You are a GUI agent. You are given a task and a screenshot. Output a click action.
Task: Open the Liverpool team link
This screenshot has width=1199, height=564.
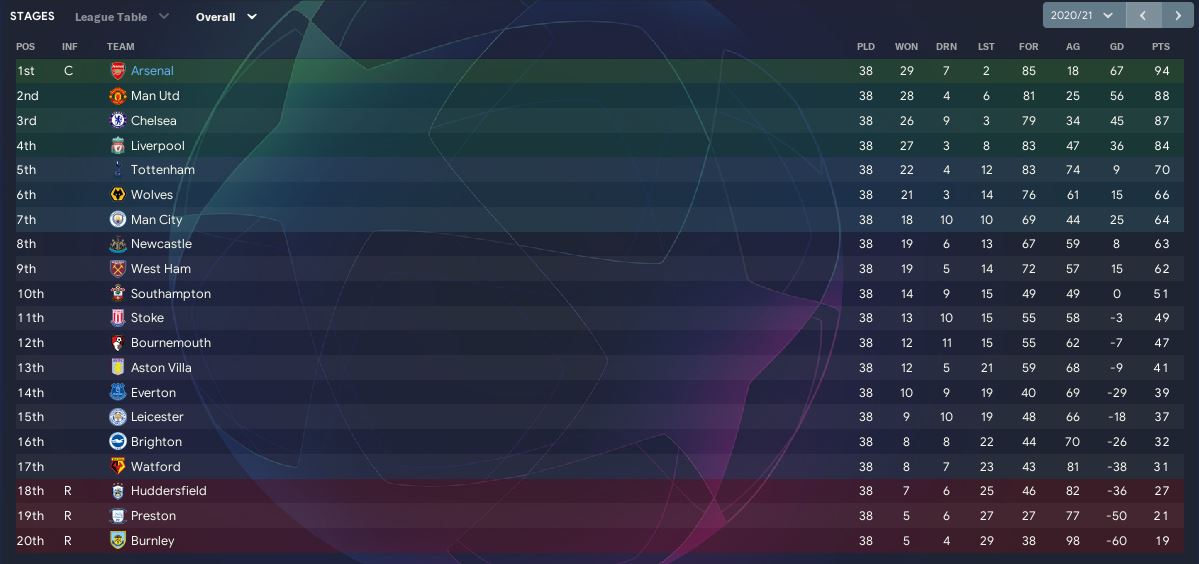point(158,145)
